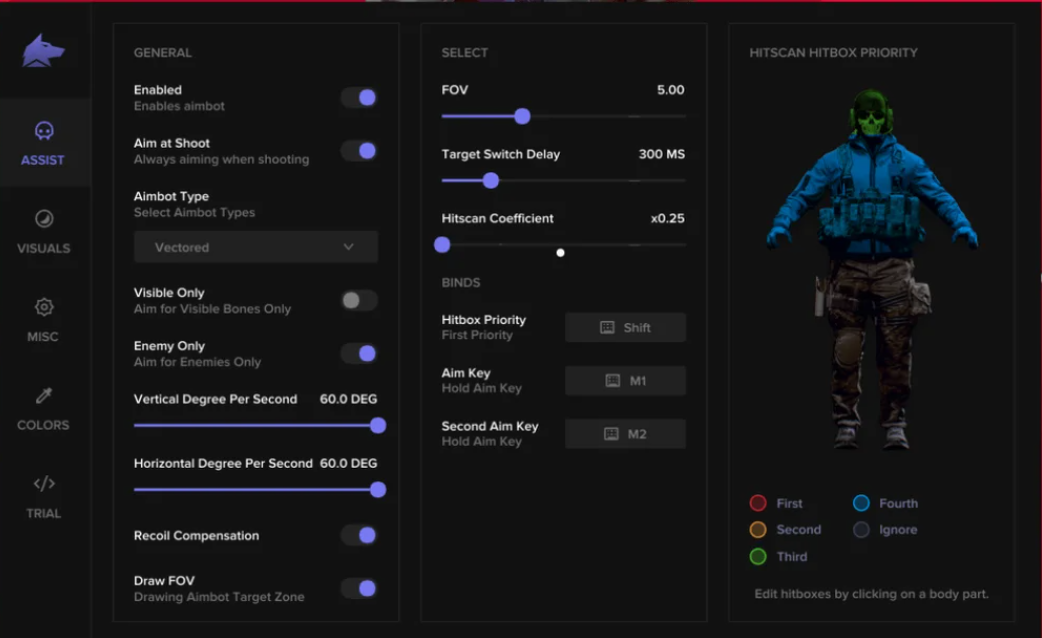1042x638 pixels.
Task: Click the 'Enables aimbot' description text
Action: click(x=179, y=106)
